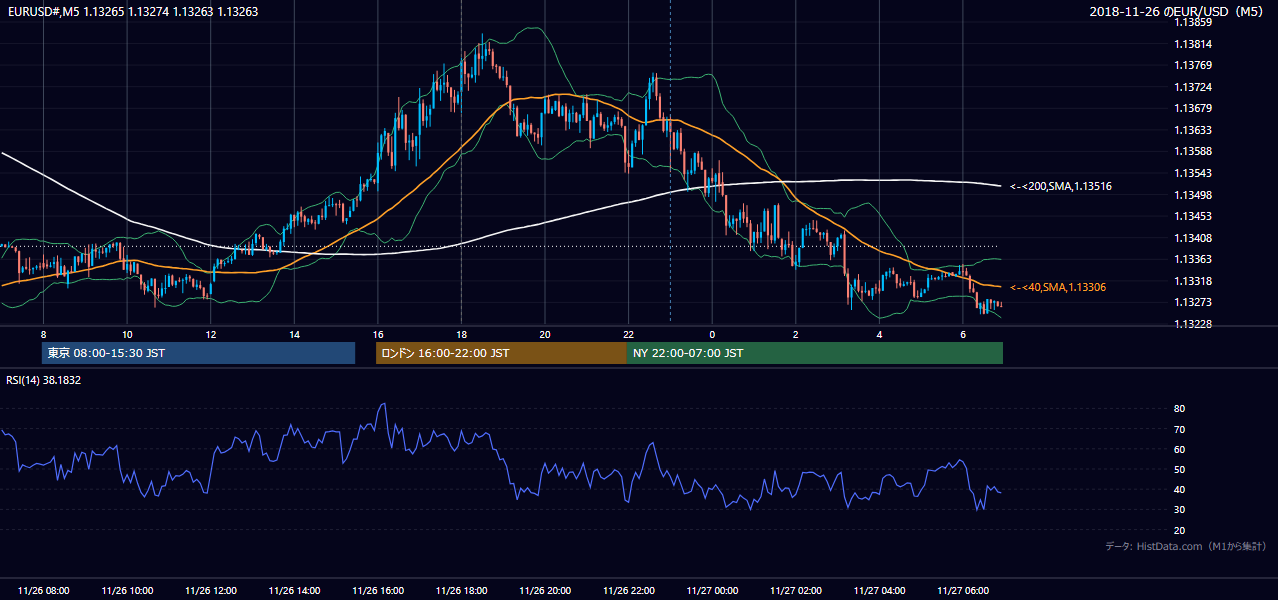
Task: Click price level 1.13318 on the axis
Action: 1194,281
